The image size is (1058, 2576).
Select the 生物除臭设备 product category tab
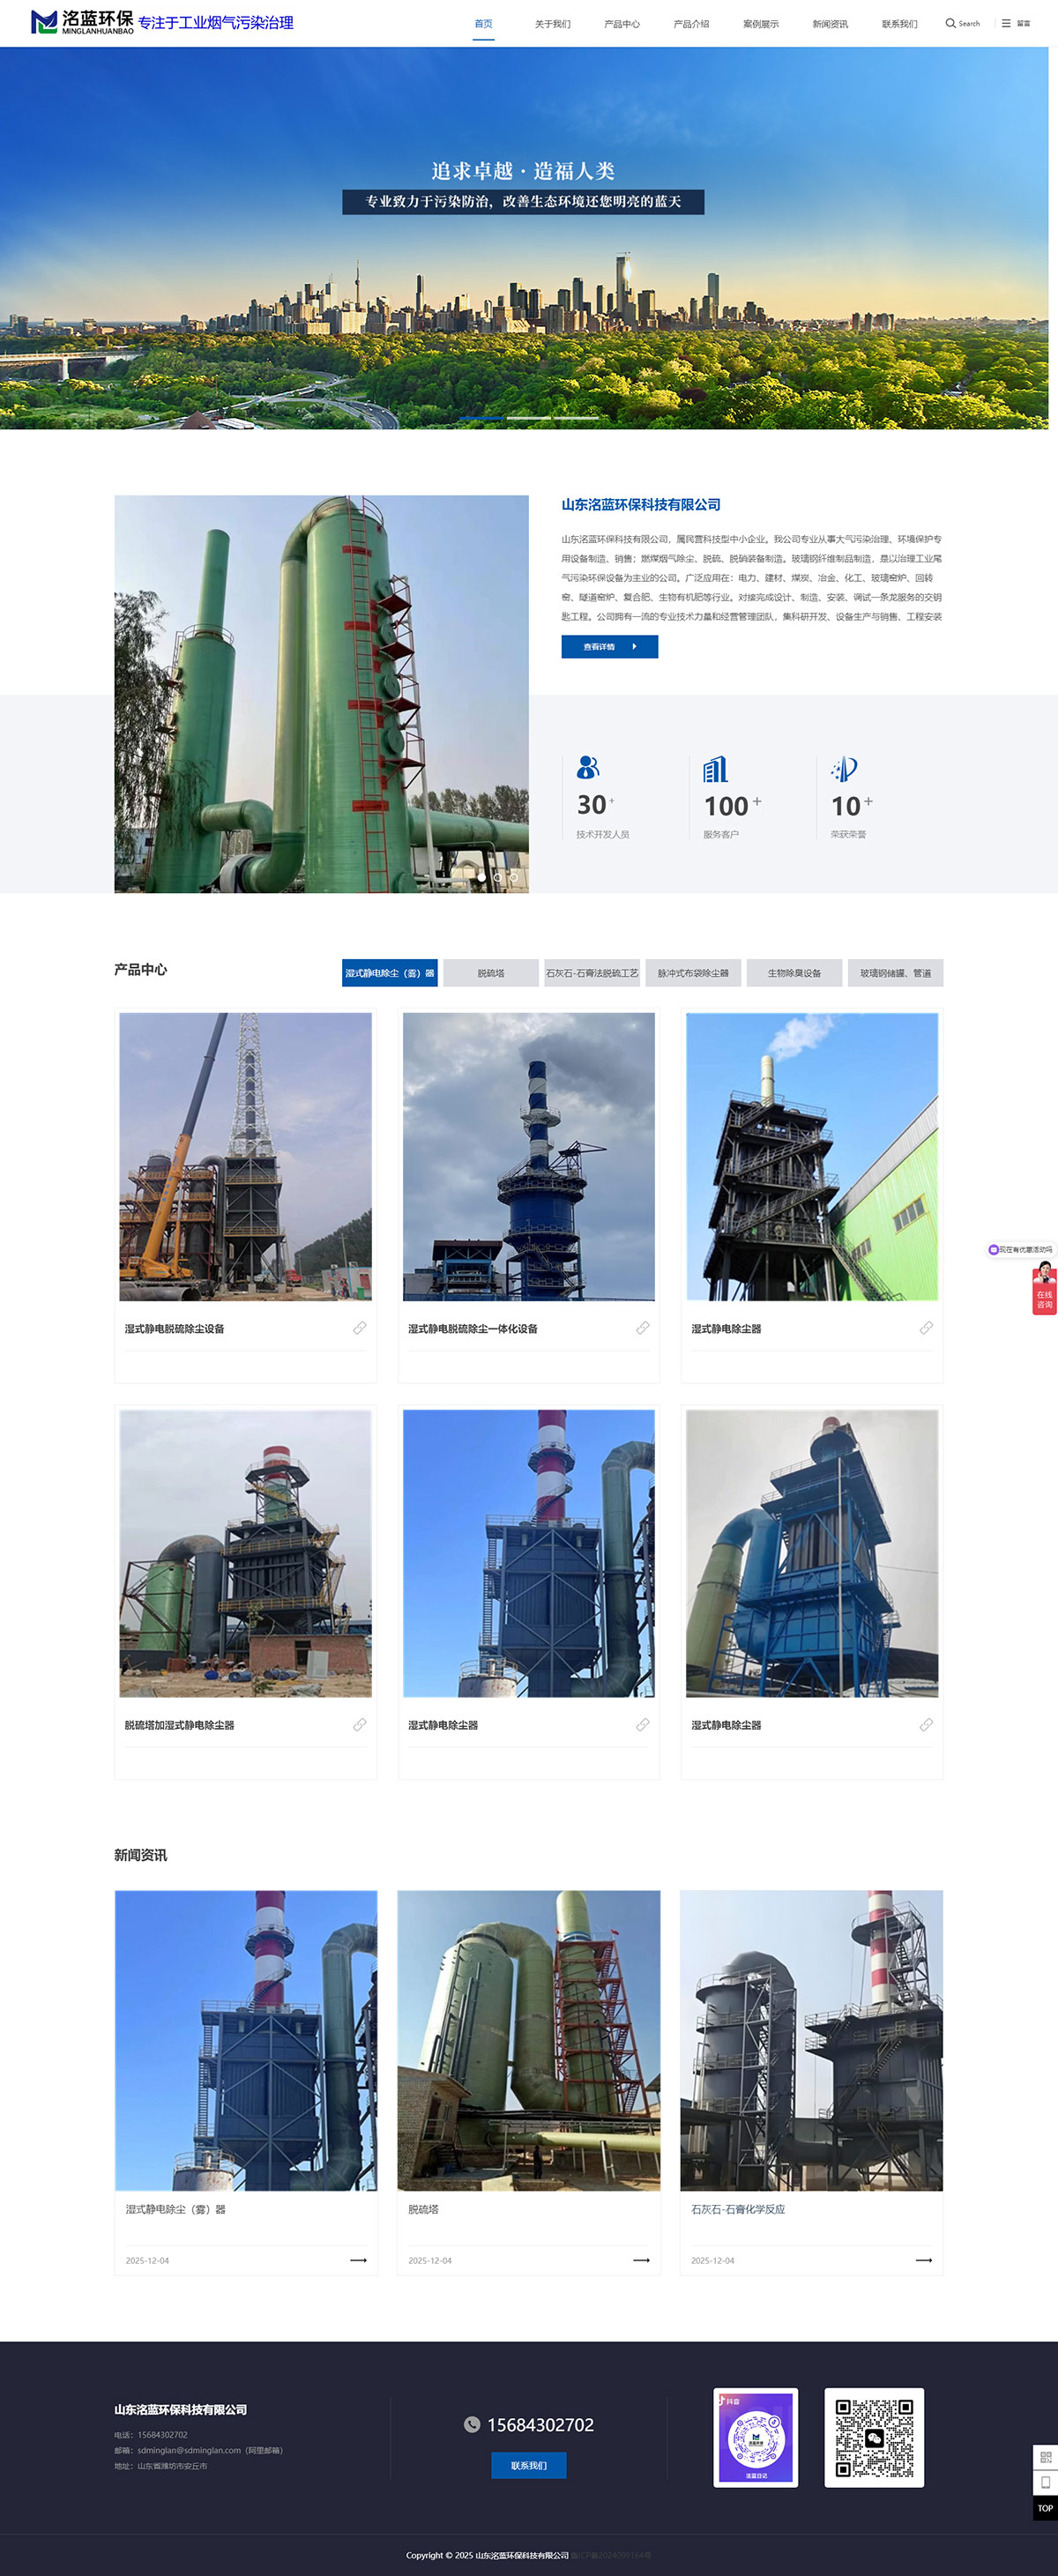pyautogui.click(x=794, y=973)
